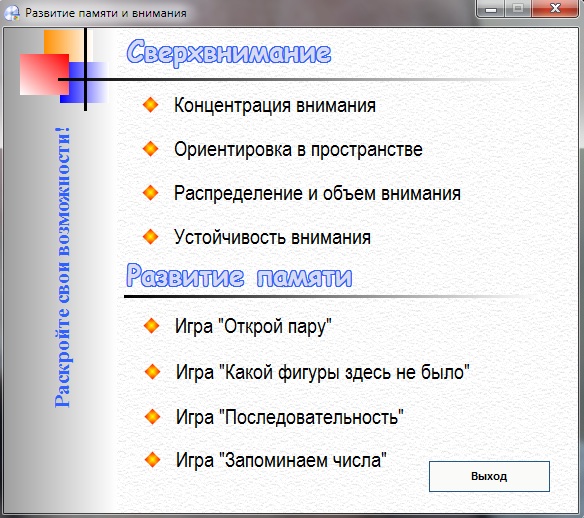Click the vertical text 'Раскройте свои возможности!'
The width and height of the screenshot is (584, 518).
62,267
